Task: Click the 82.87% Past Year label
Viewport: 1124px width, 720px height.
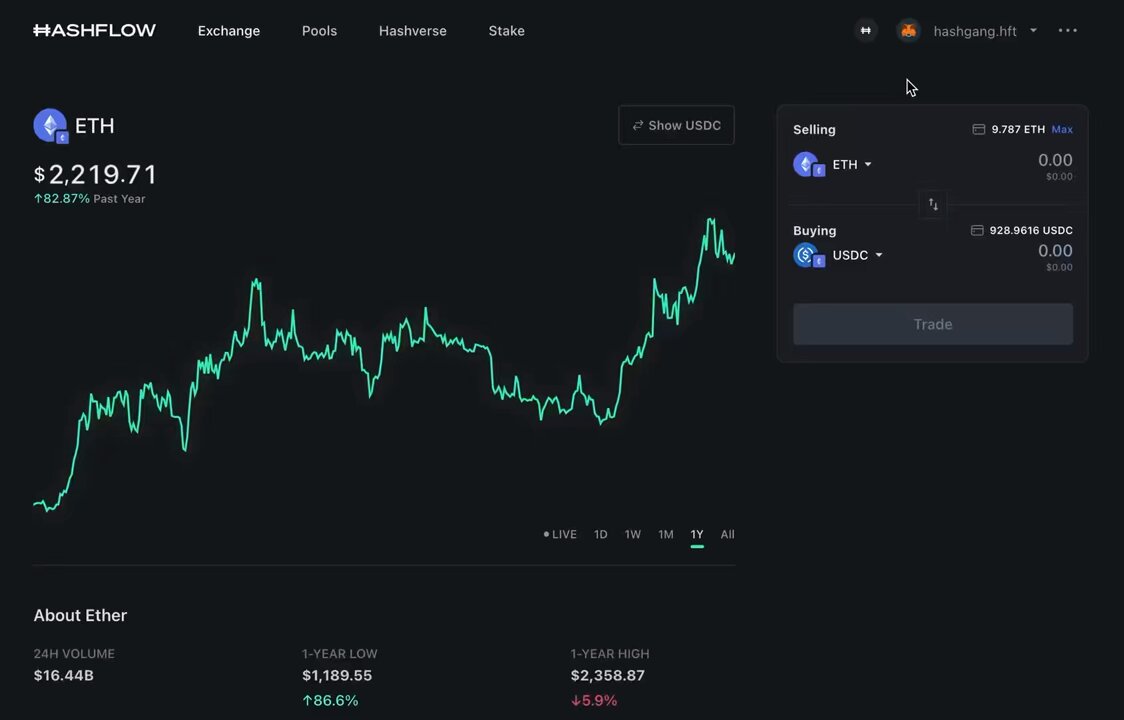Action: 90,199
